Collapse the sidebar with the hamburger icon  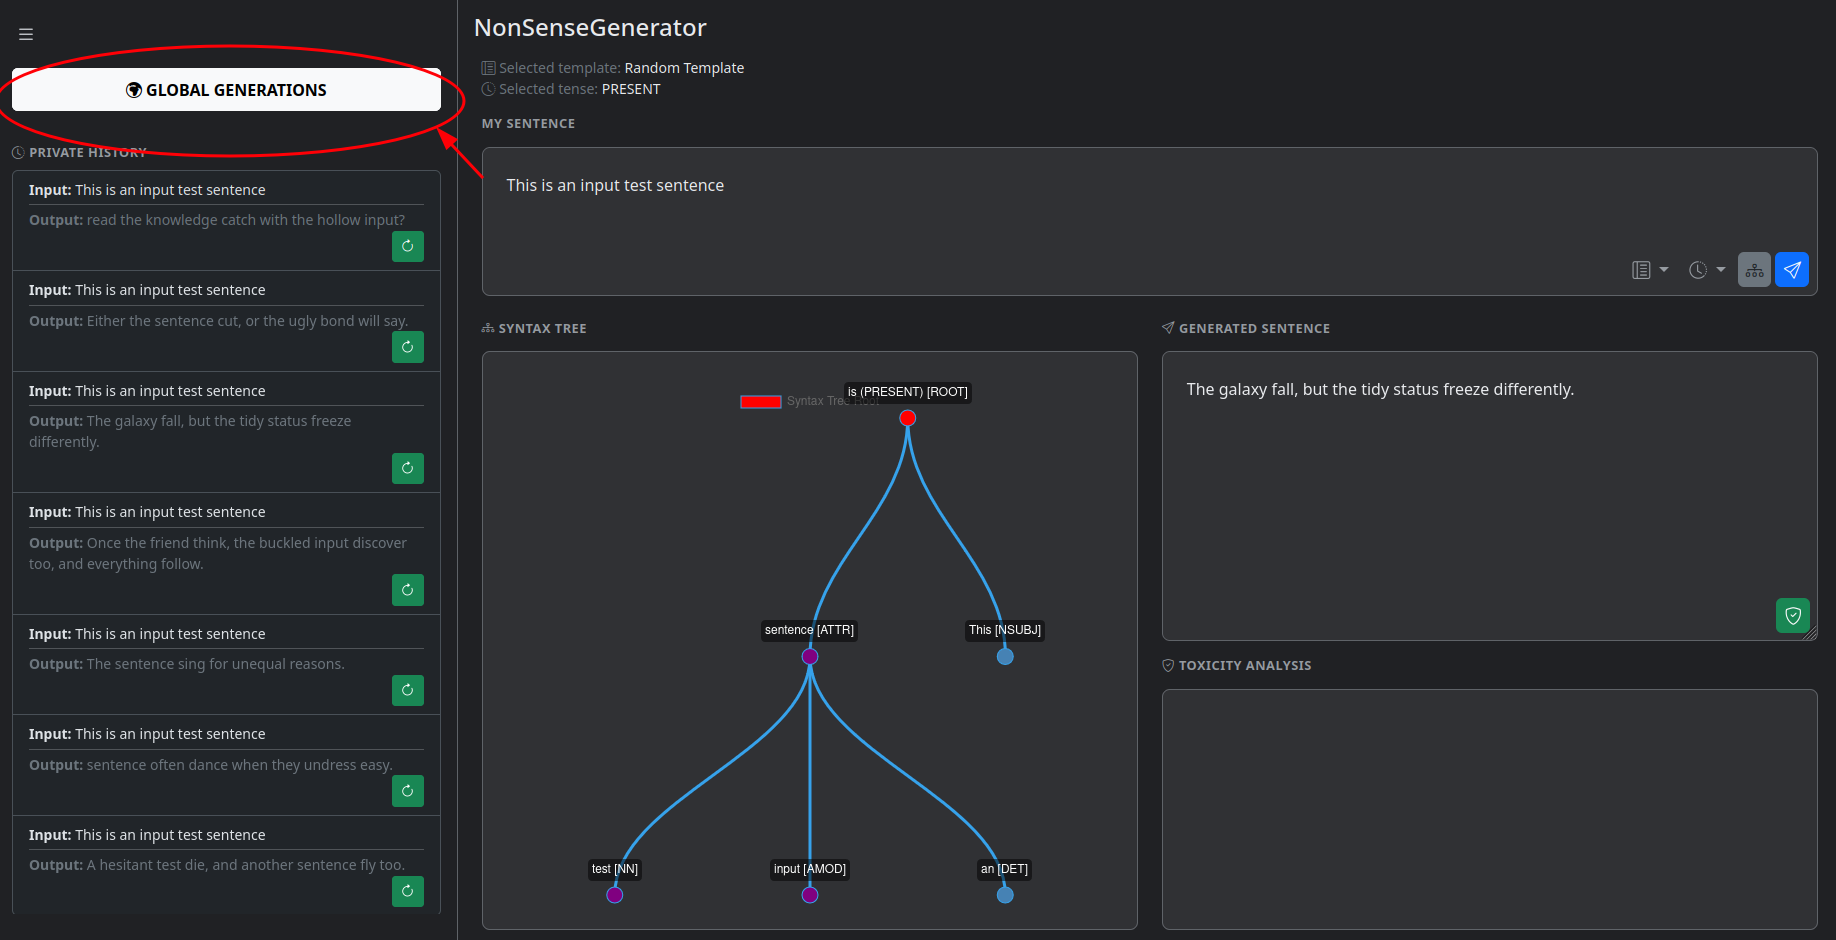click(x=26, y=34)
